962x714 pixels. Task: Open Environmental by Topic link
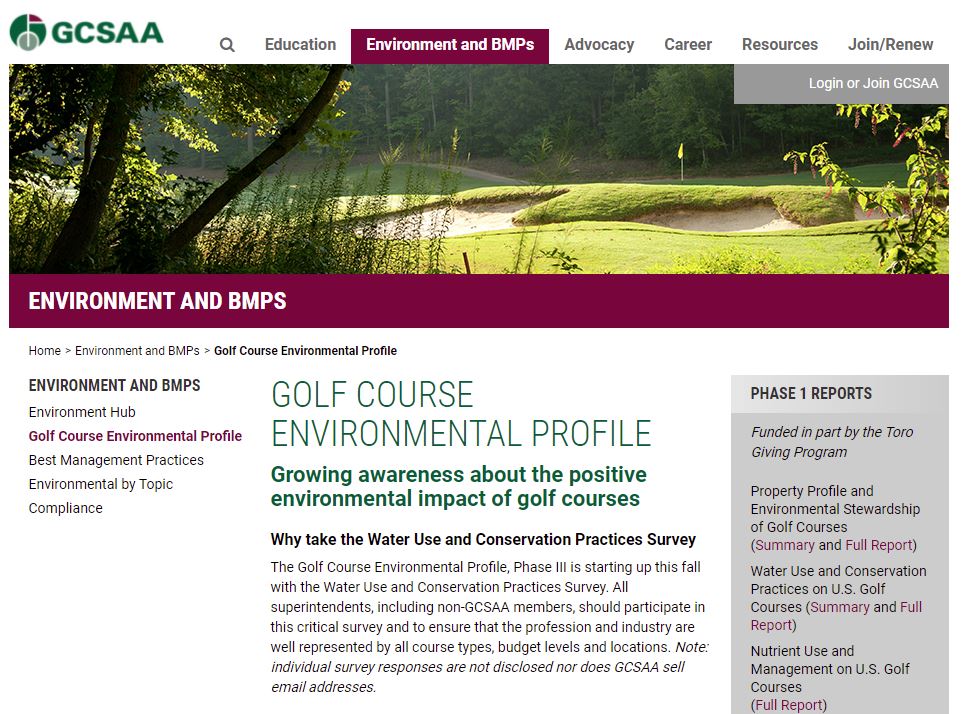(101, 484)
